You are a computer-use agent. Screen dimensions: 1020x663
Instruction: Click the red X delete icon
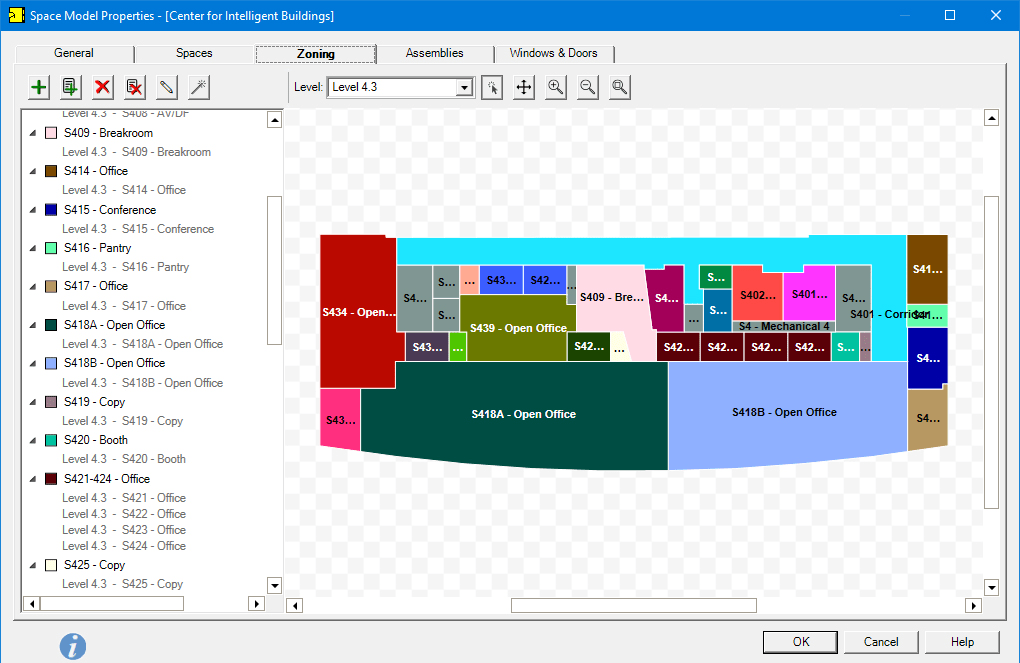click(101, 87)
